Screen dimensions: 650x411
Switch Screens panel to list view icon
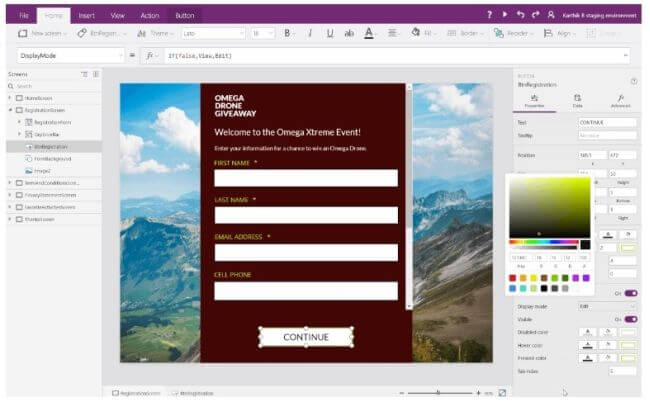point(85,74)
